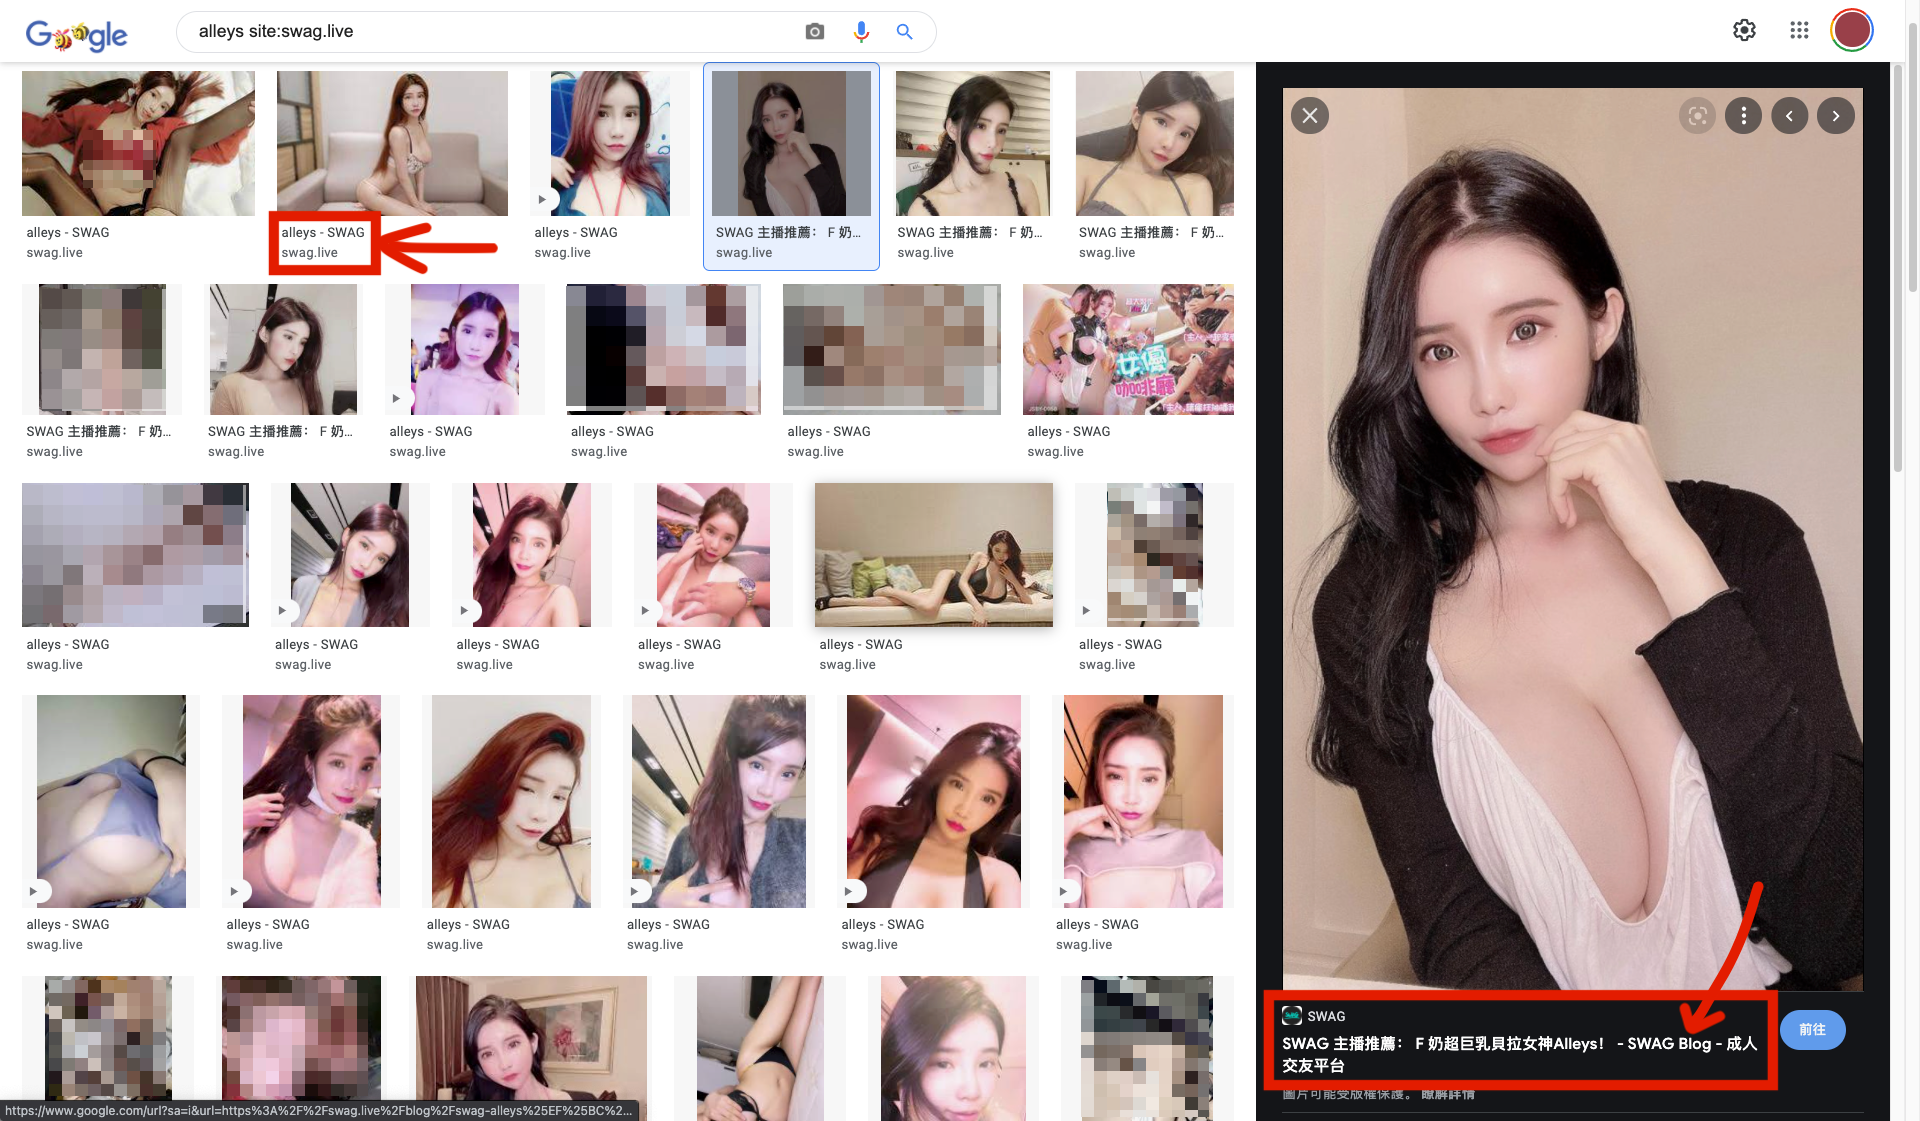Close the image preview panel
Screen dimensions: 1920x1121
(x=1310, y=116)
